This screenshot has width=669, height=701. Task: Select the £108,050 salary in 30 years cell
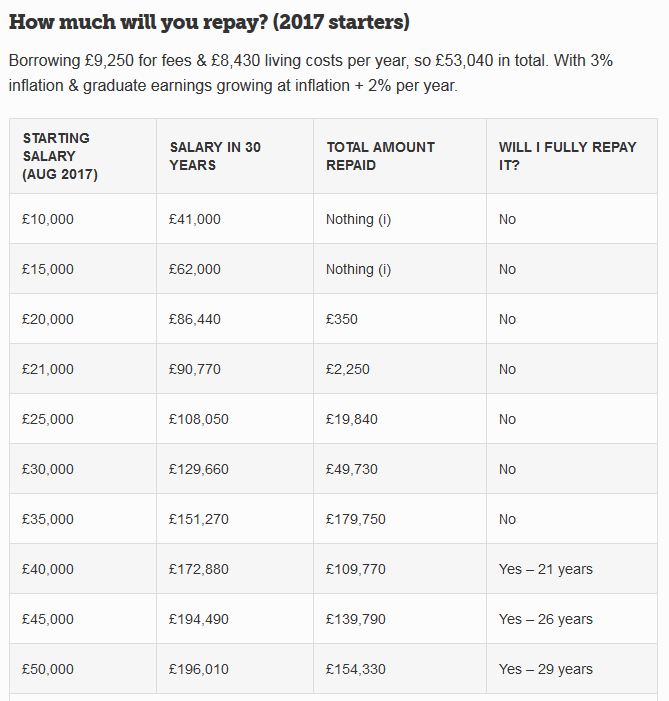point(235,419)
